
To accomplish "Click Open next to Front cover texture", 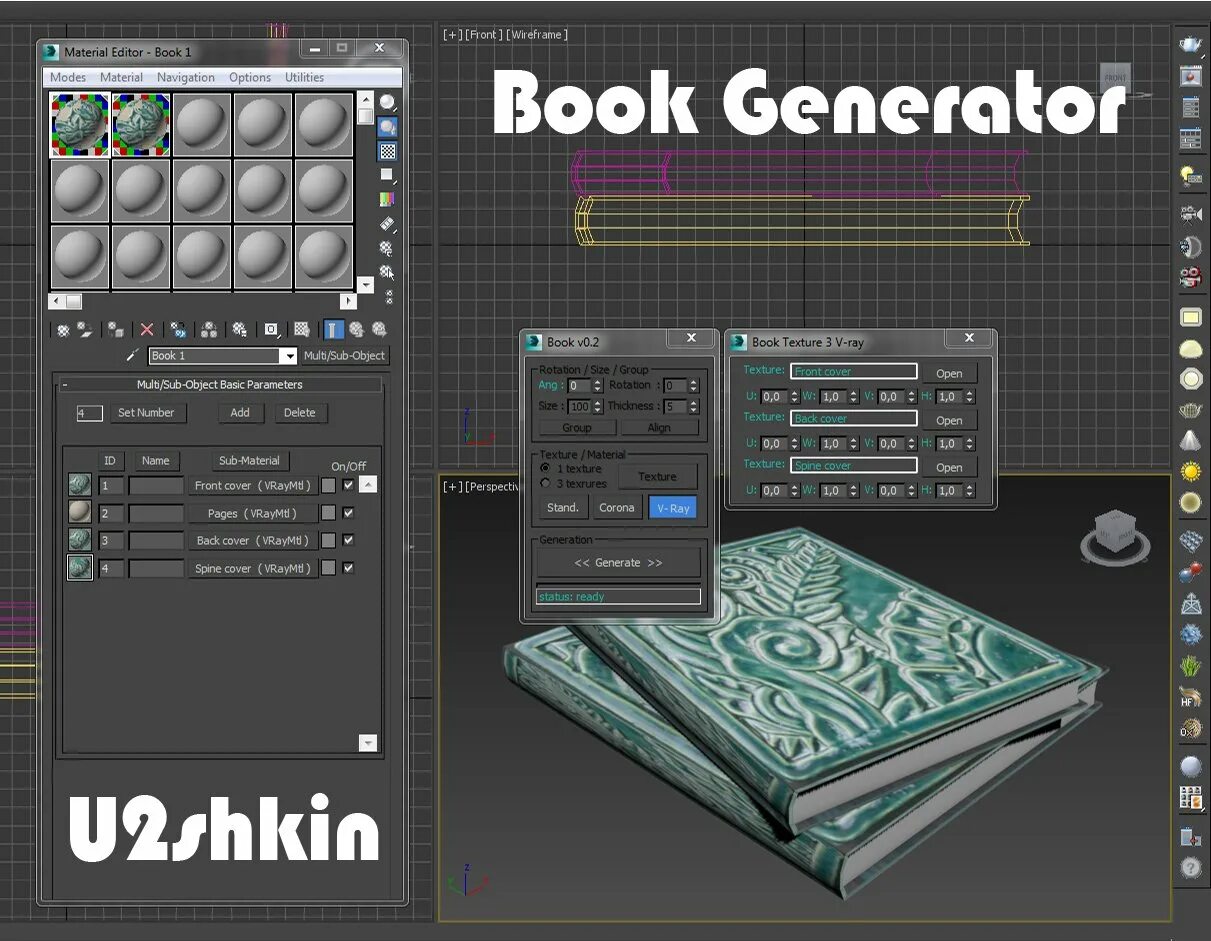I will pyautogui.click(x=949, y=374).
